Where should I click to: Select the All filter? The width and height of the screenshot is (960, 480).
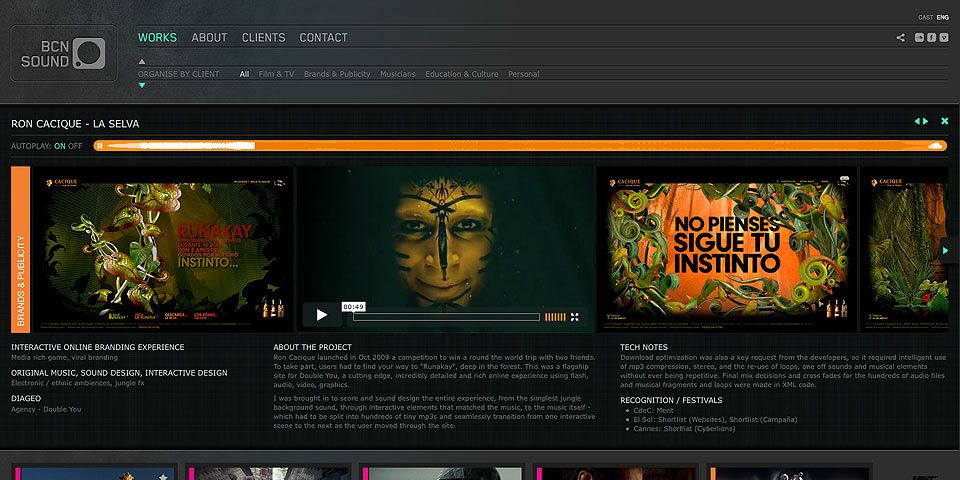click(x=244, y=74)
